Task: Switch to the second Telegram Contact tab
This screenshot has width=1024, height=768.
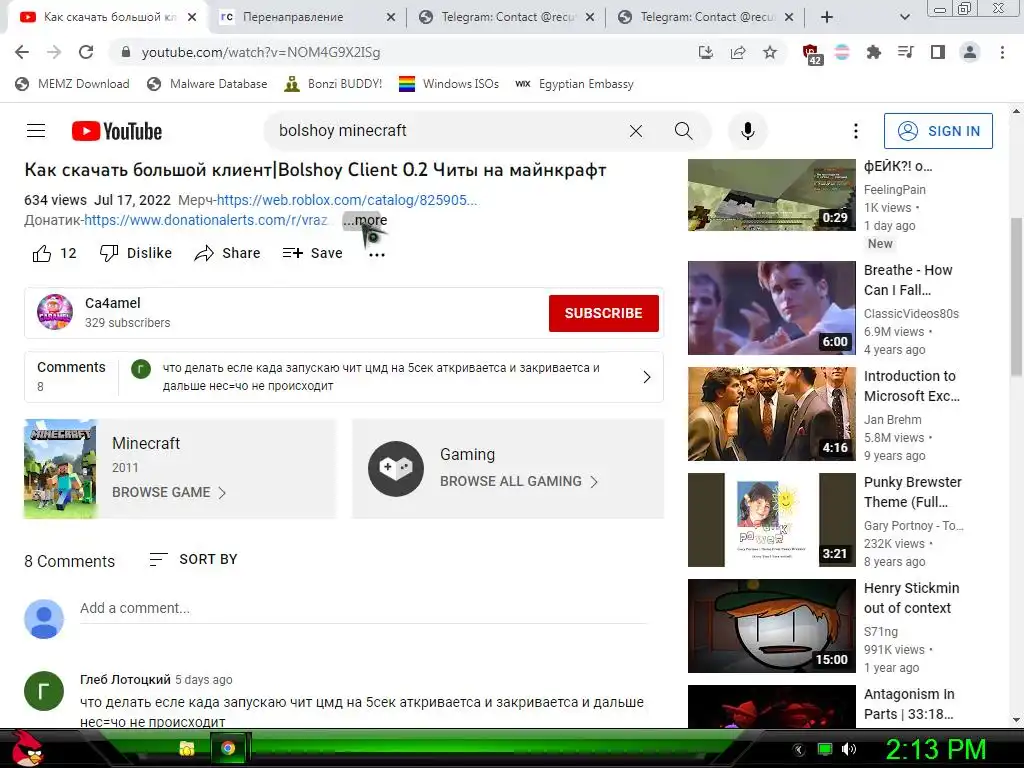Action: (706, 17)
